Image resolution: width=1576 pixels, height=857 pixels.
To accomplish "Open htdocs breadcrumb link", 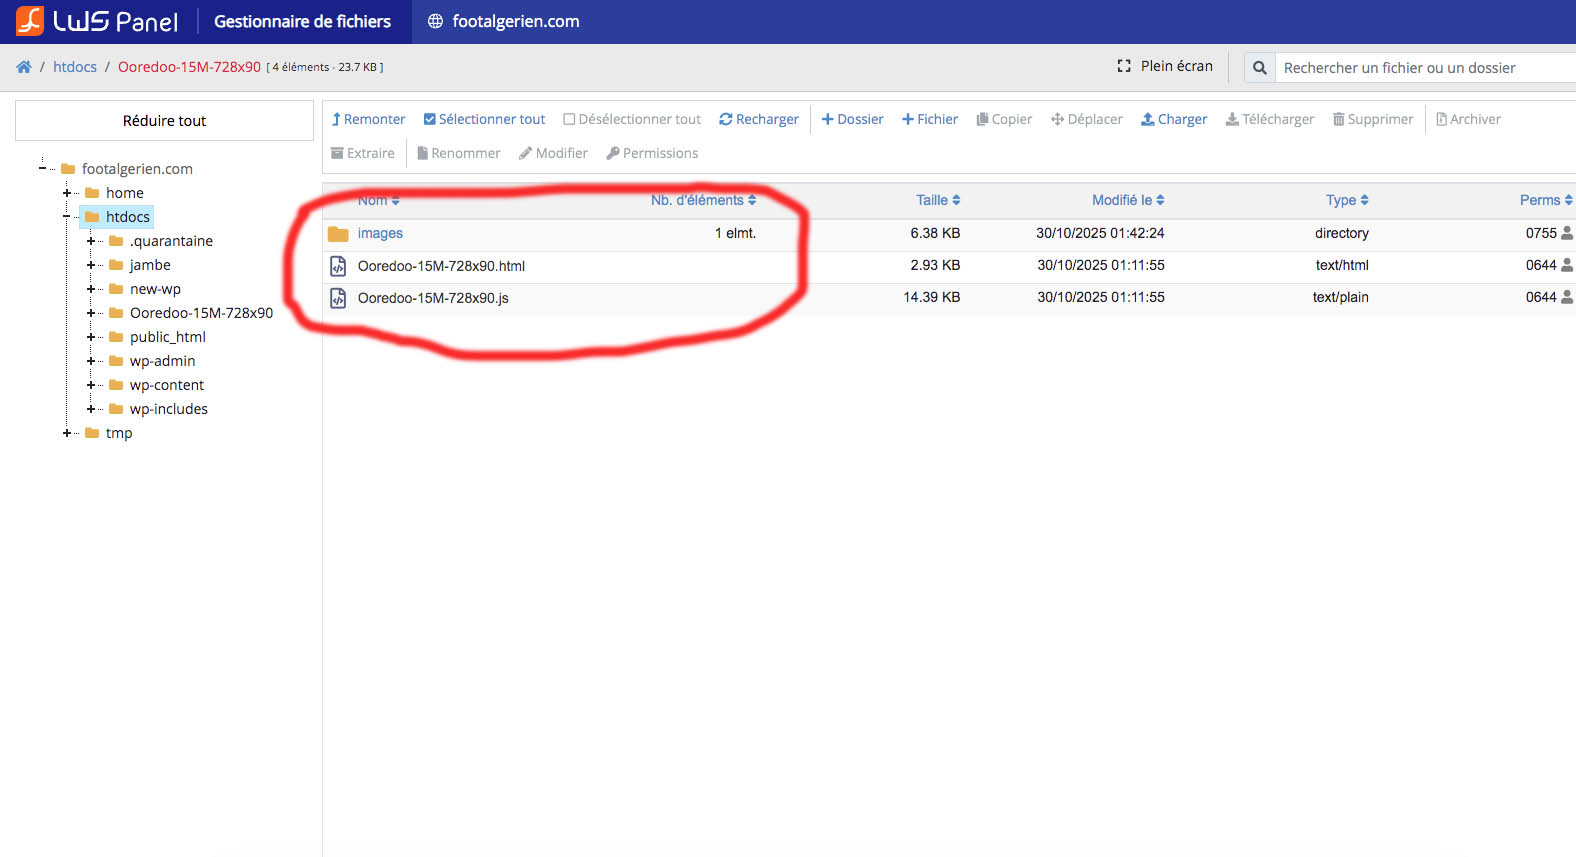I will [75, 67].
